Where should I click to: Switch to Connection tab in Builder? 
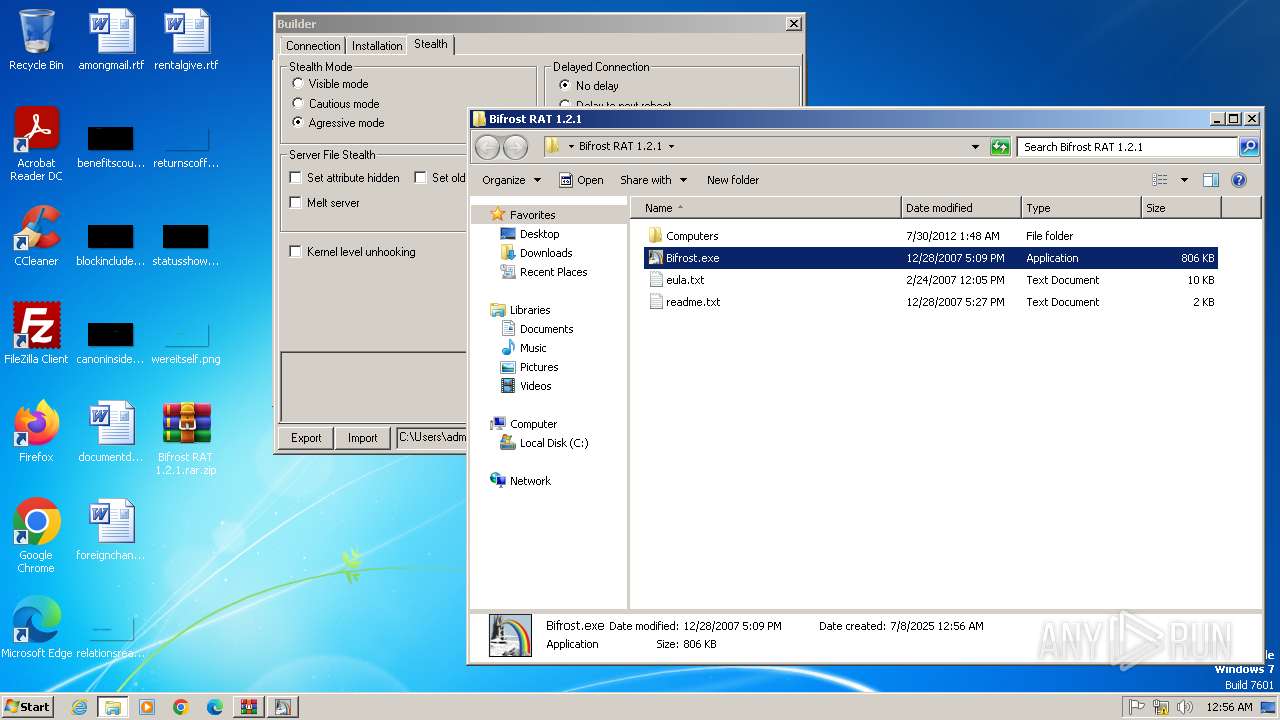pyautogui.click(x=312, y=46)
